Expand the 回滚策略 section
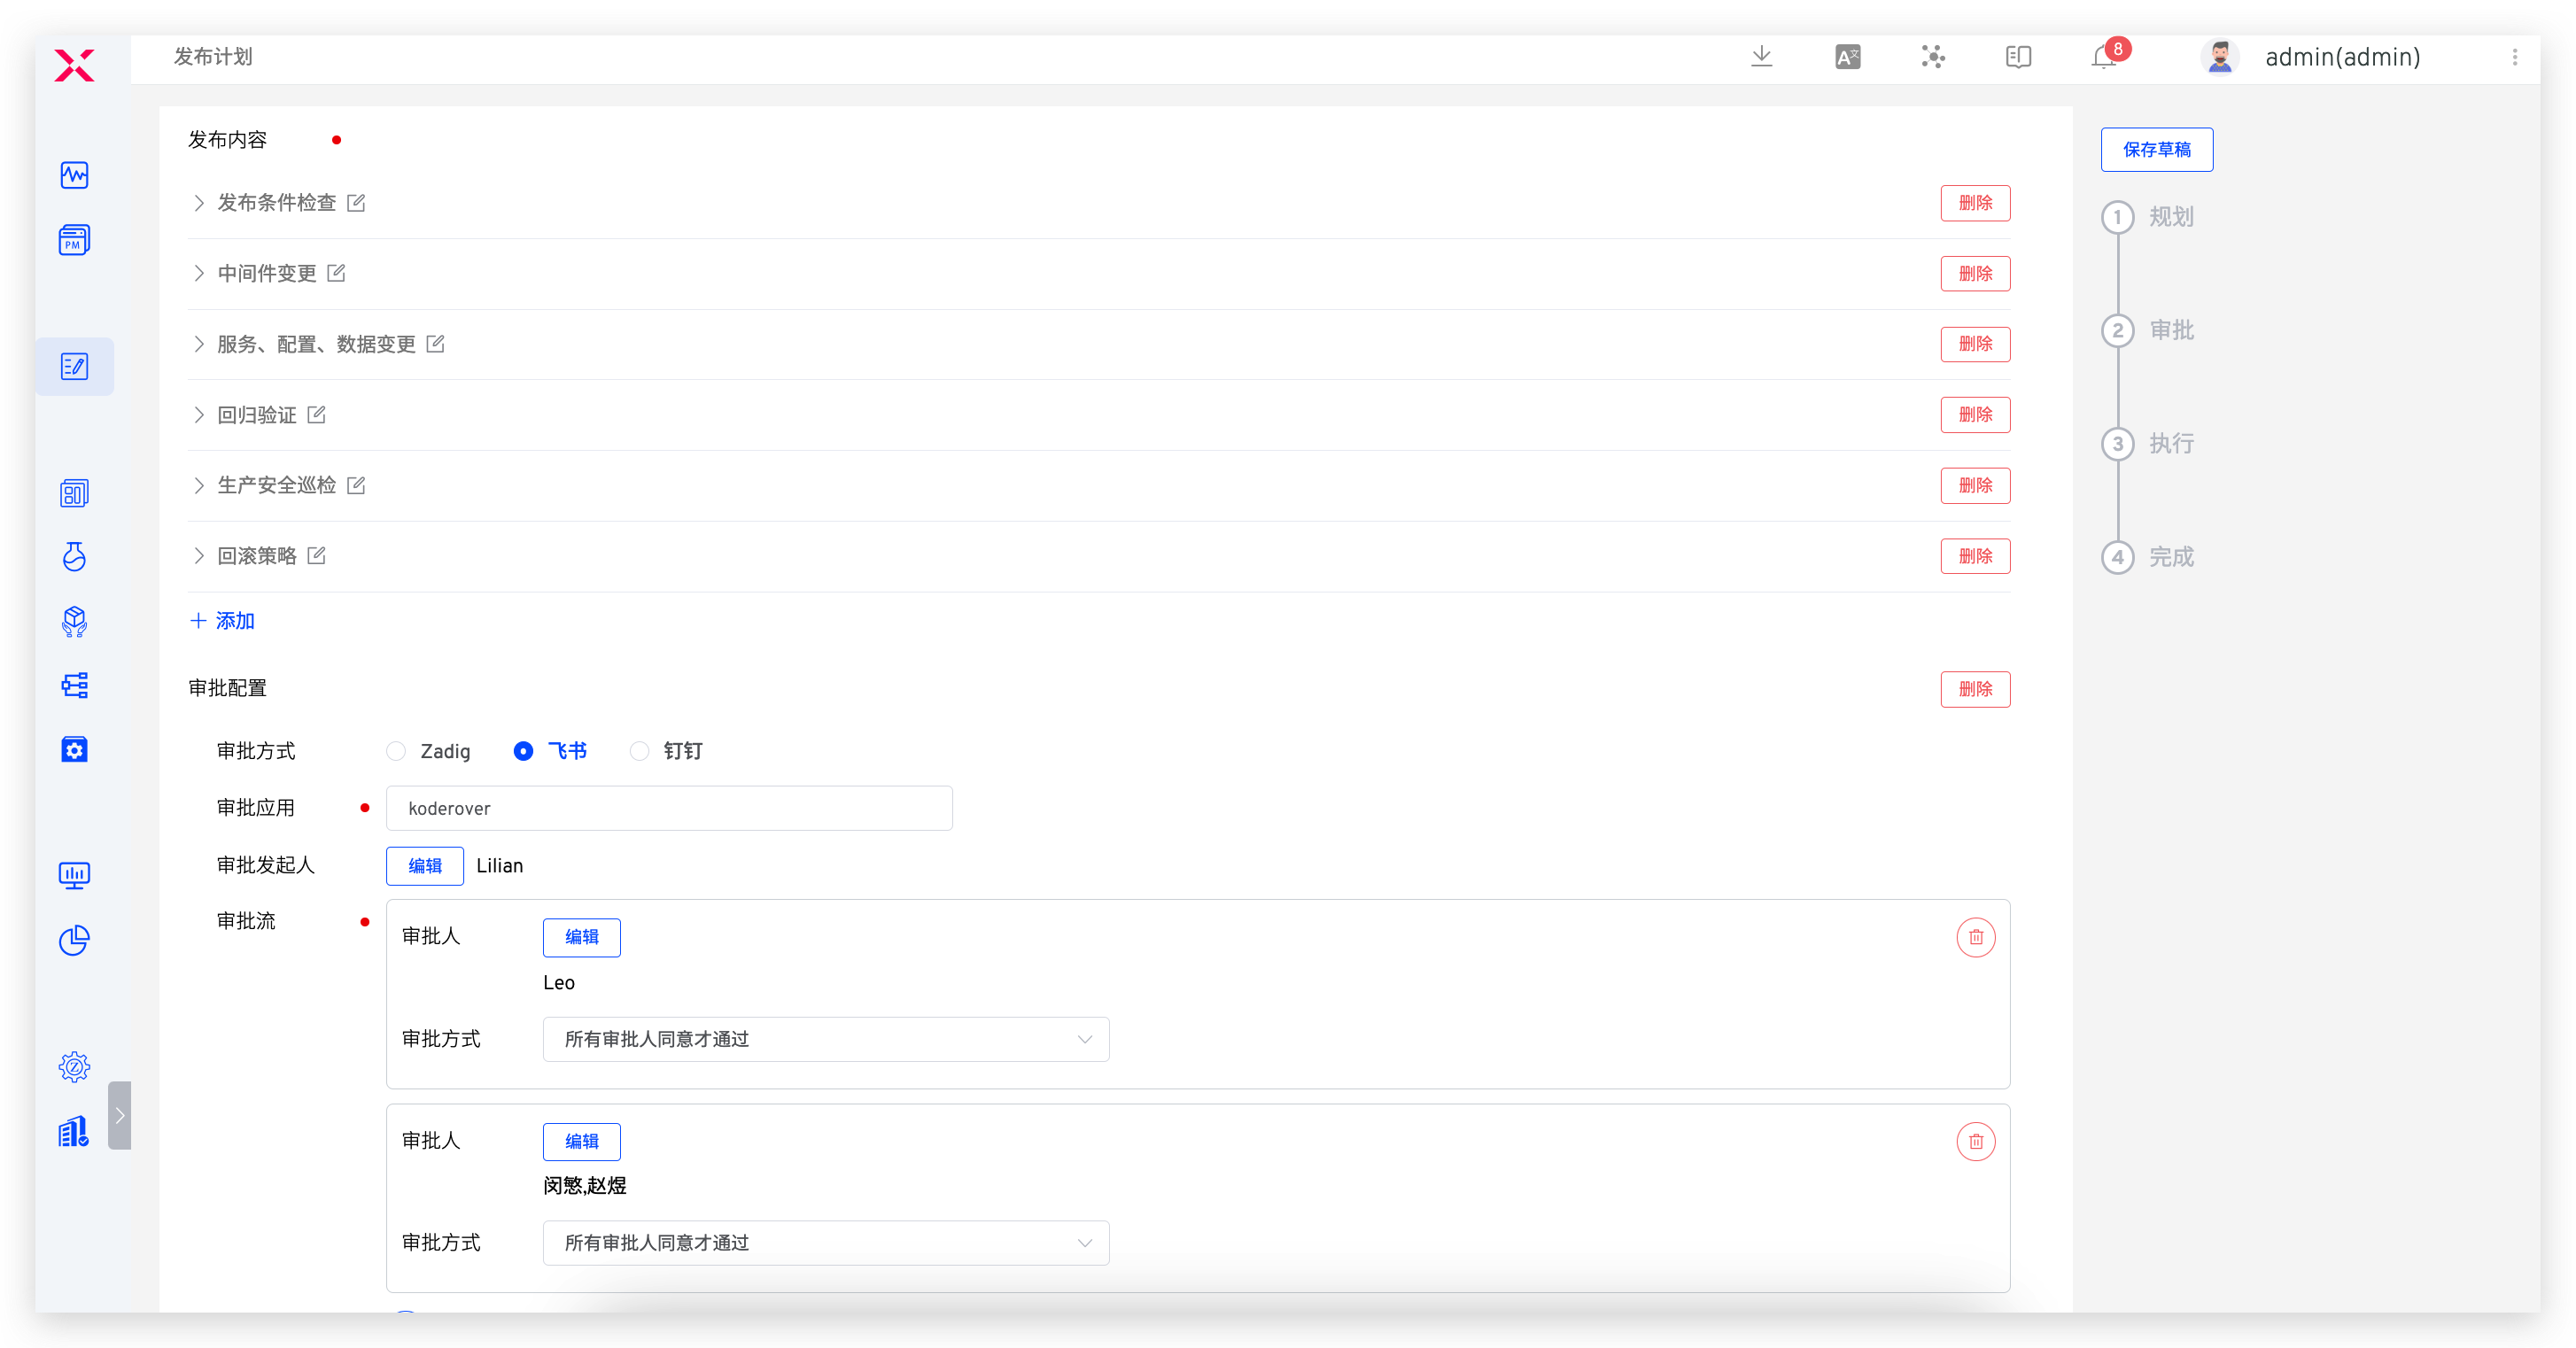The image size is (2576, 1348). (x=199, y=556)
